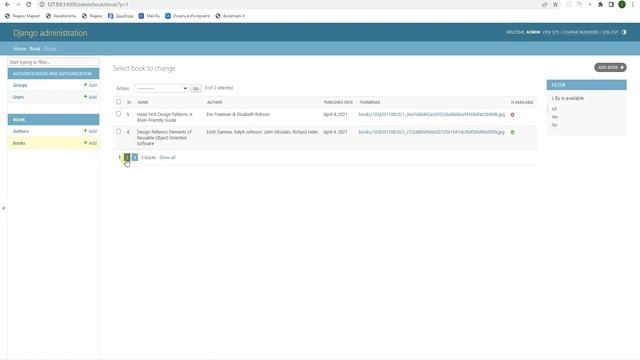This screenshot has width=640, height=360.
Task: Add a new Group via Add link
Action: (90, 85)
